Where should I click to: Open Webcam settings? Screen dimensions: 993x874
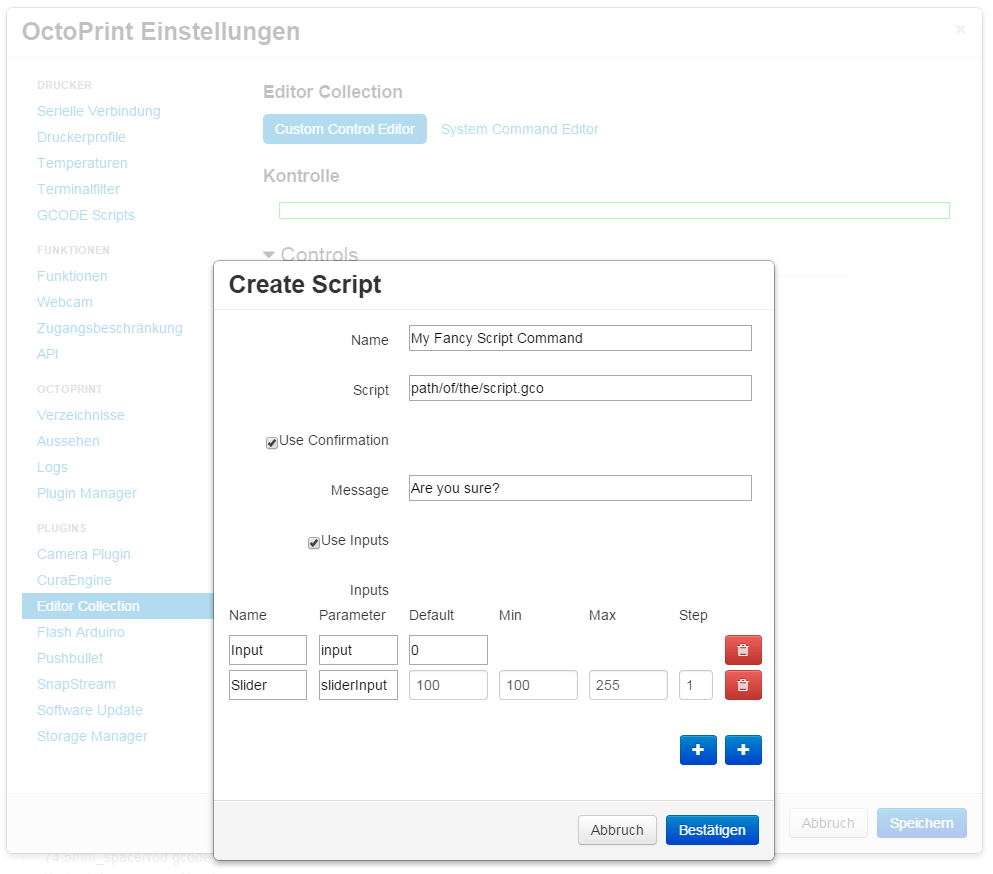[65, 302]
